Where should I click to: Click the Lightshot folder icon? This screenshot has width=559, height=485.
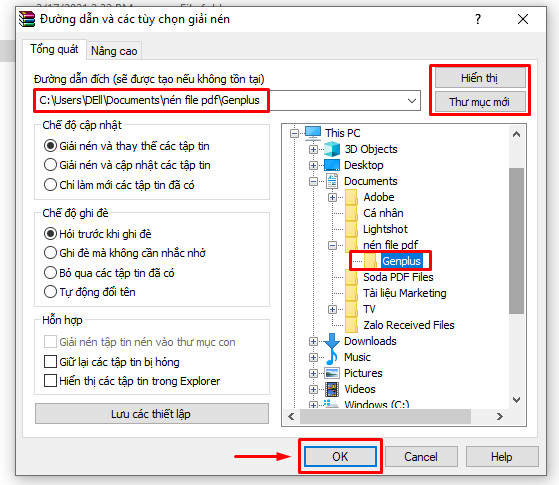[x=351, y=229]
